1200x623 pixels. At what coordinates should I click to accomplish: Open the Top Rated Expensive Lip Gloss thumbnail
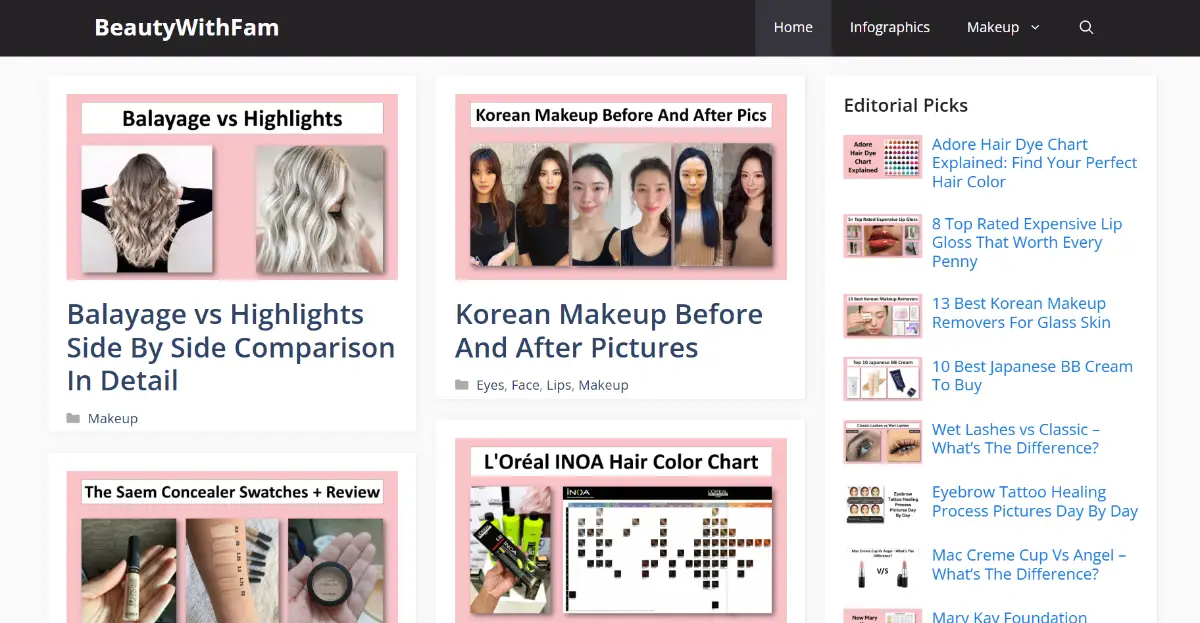(882, 236)
